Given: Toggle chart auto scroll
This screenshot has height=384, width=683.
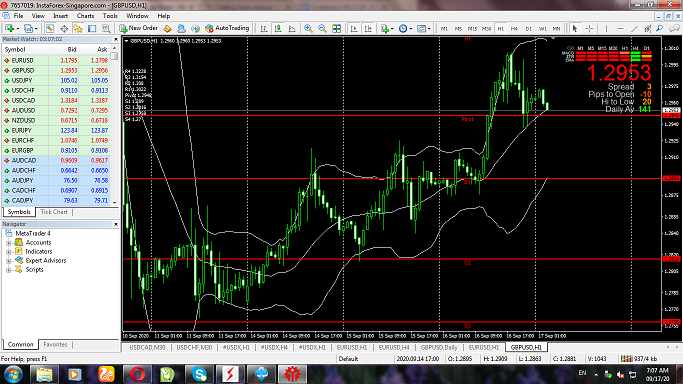Looking at the screenshot, I should click(354, 28).
